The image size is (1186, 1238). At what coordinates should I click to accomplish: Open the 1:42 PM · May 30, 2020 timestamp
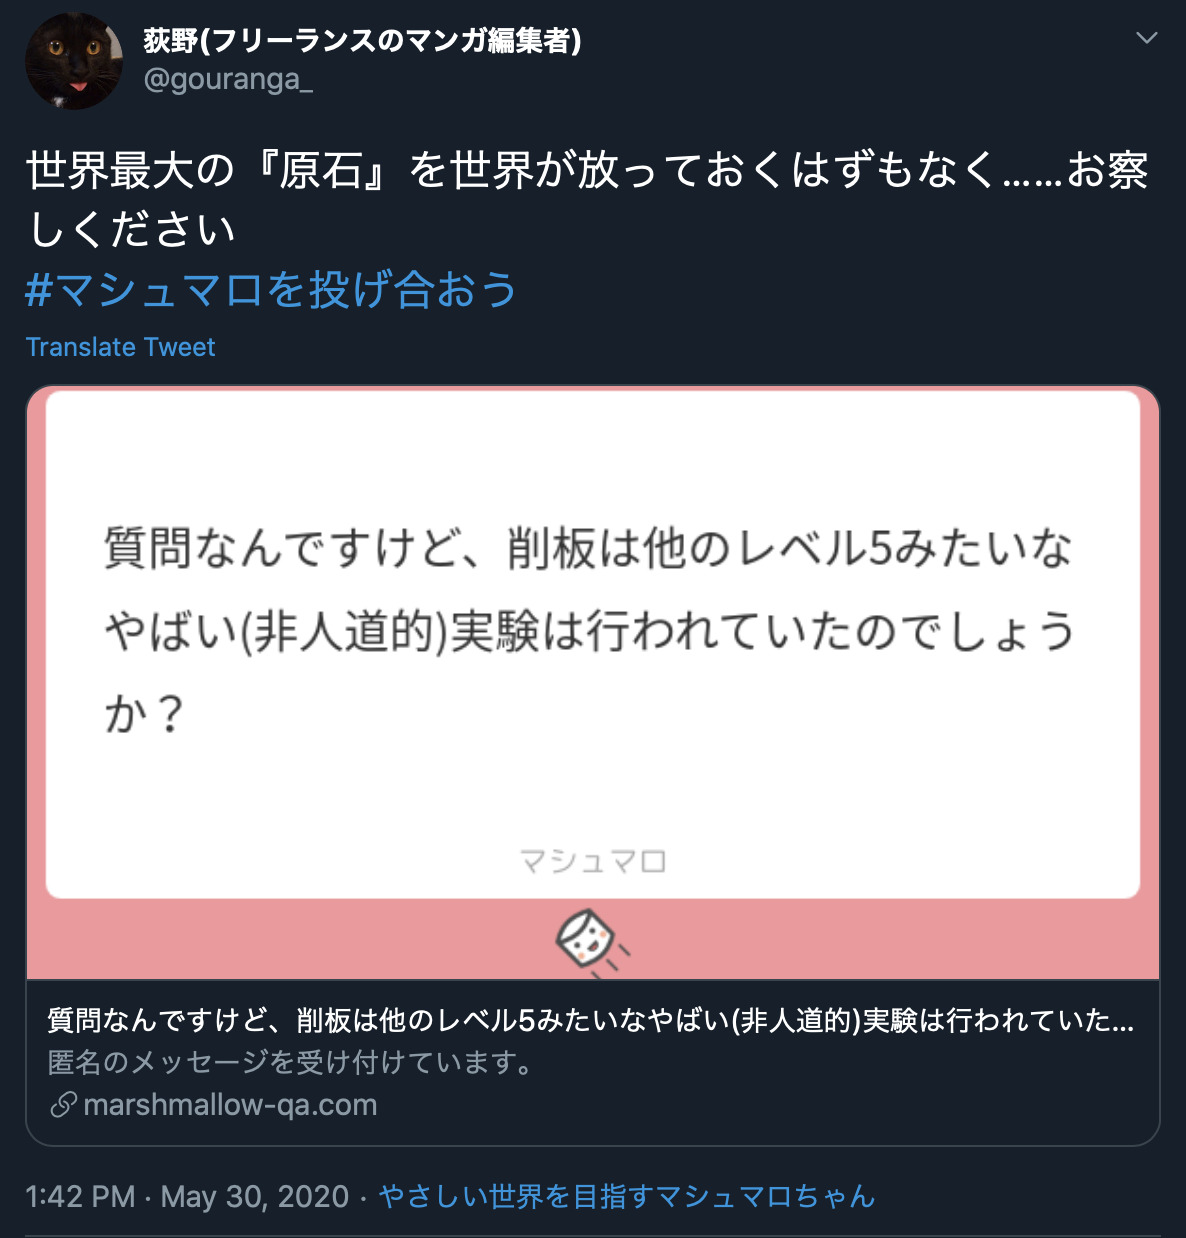pyautogui.click(x=187, y=1196)
